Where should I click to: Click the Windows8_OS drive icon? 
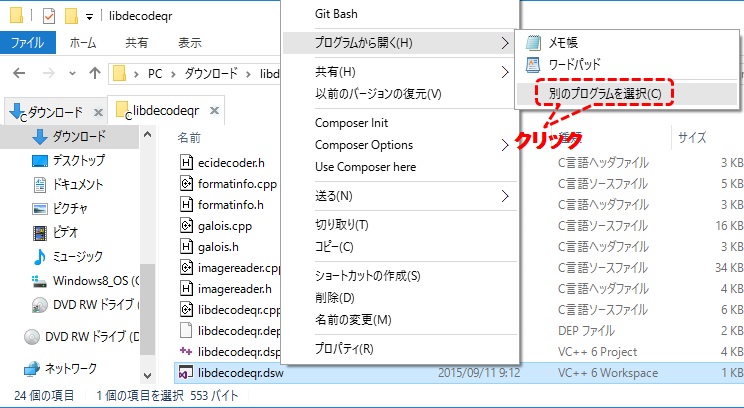40,280
